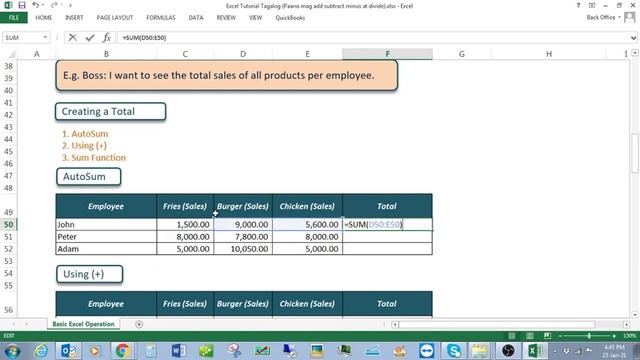640x360 pixels.
Task: Open the QuickBooks ribbon tab
Action: 290,18
